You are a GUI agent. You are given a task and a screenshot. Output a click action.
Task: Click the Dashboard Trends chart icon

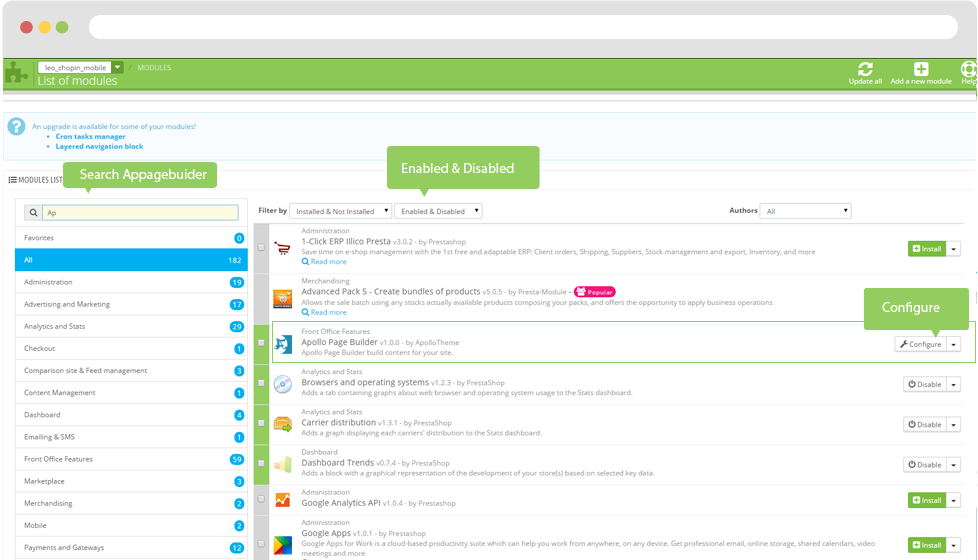tap(283, 464)
